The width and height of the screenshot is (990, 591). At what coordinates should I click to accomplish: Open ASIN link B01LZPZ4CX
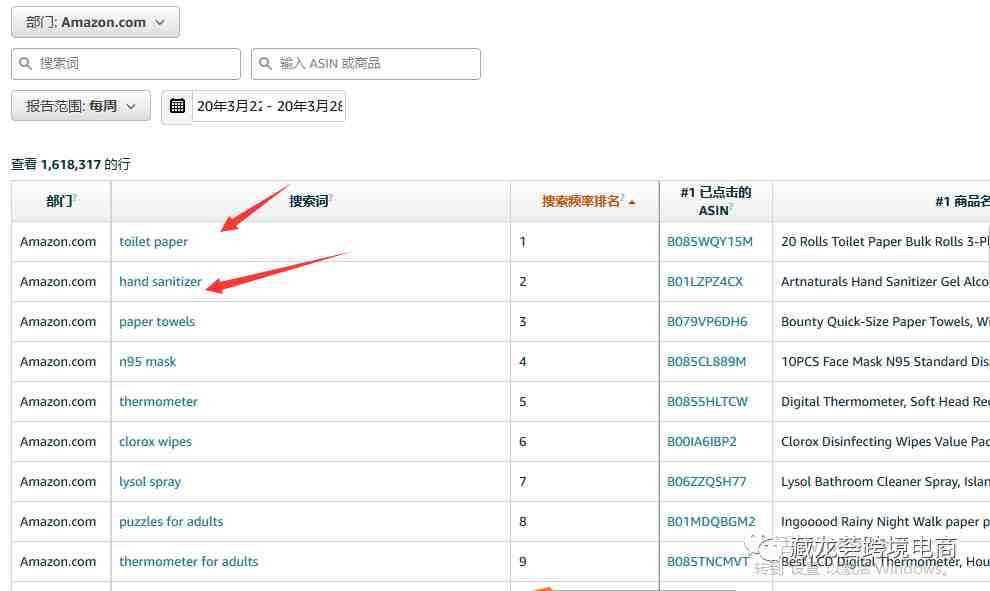[705, 282]
